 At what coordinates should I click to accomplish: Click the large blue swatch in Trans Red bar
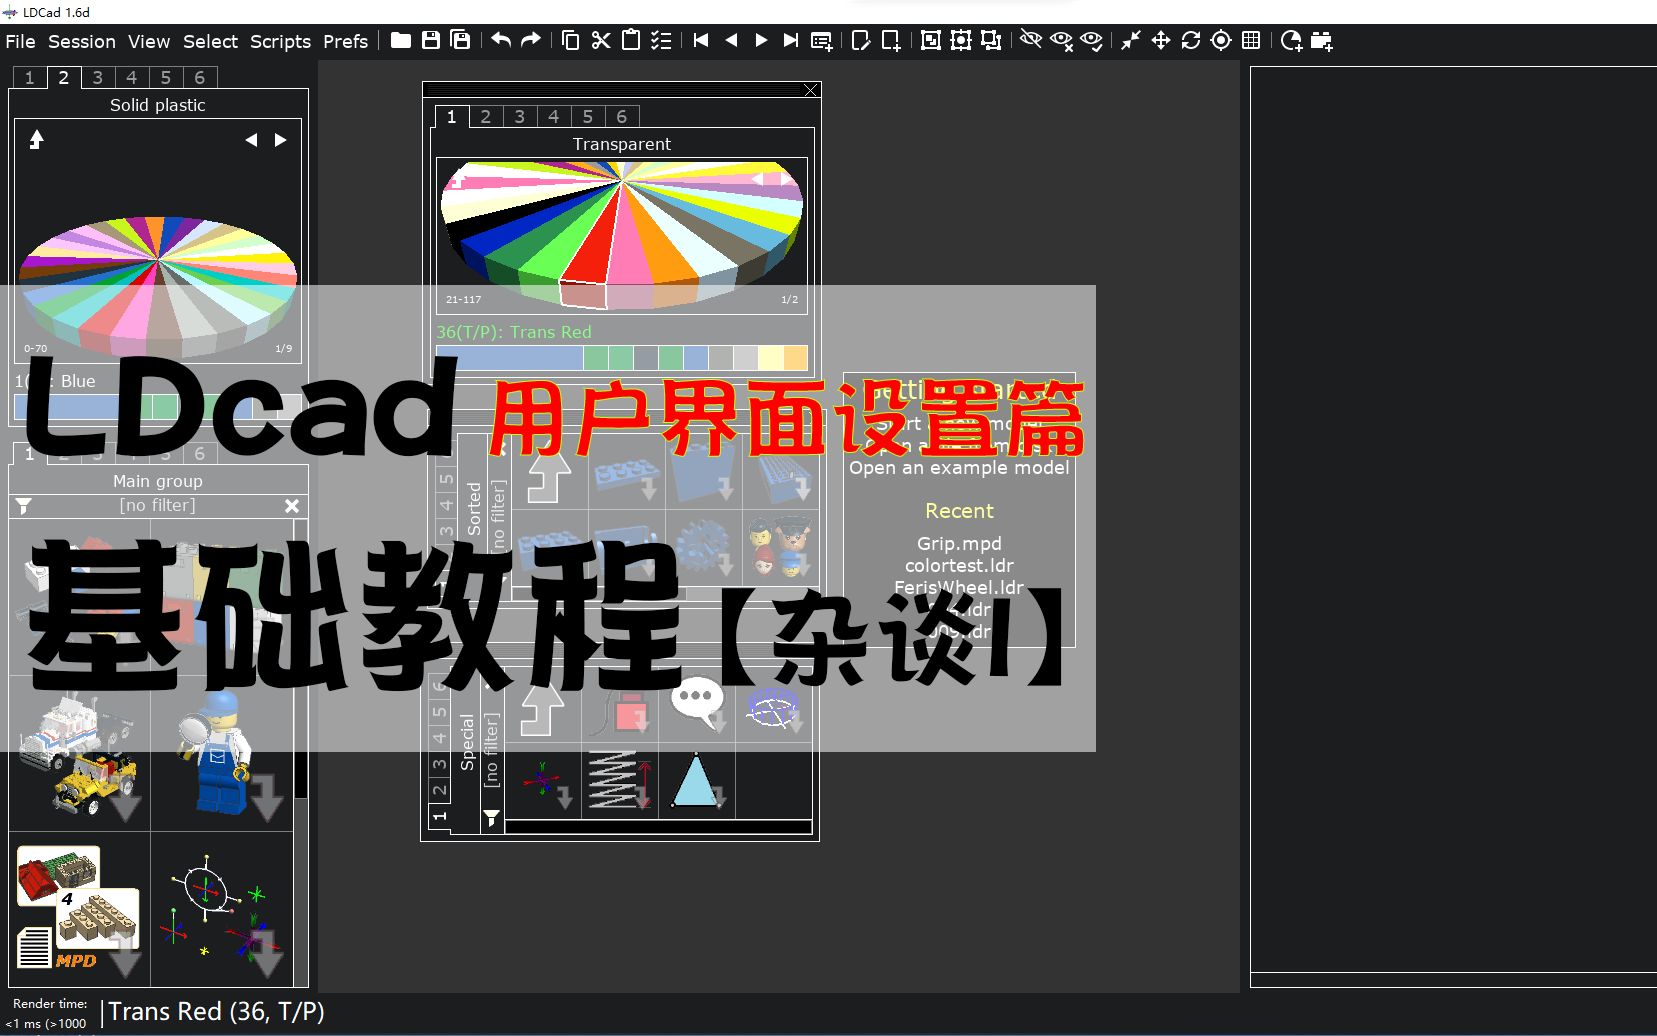coord(509,358)
